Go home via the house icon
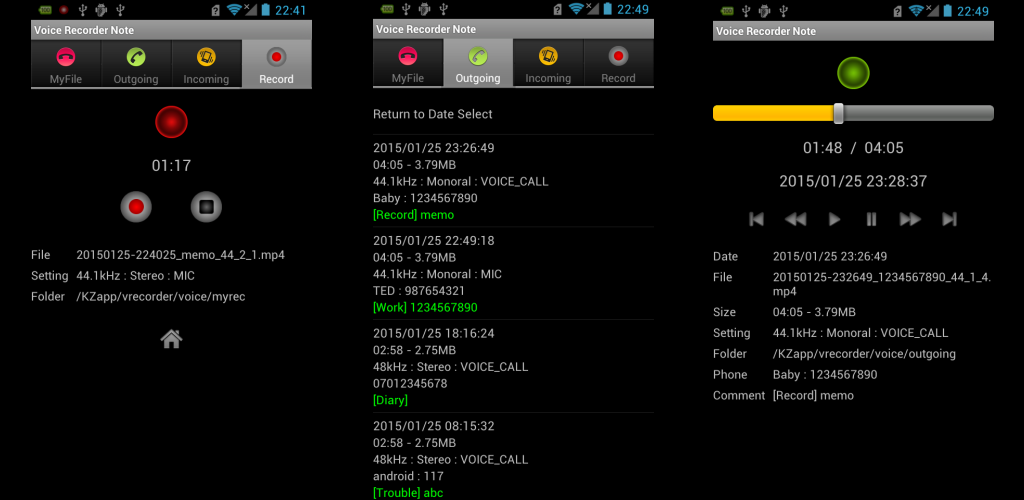Image resolution: width=1024 pixels, height=500 pixels. pos(171,338)
